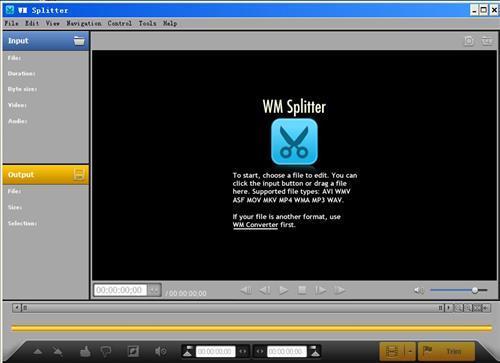Remove marker with the crossed icon
This screenshot has height=363, width=500.
[58, 351]
